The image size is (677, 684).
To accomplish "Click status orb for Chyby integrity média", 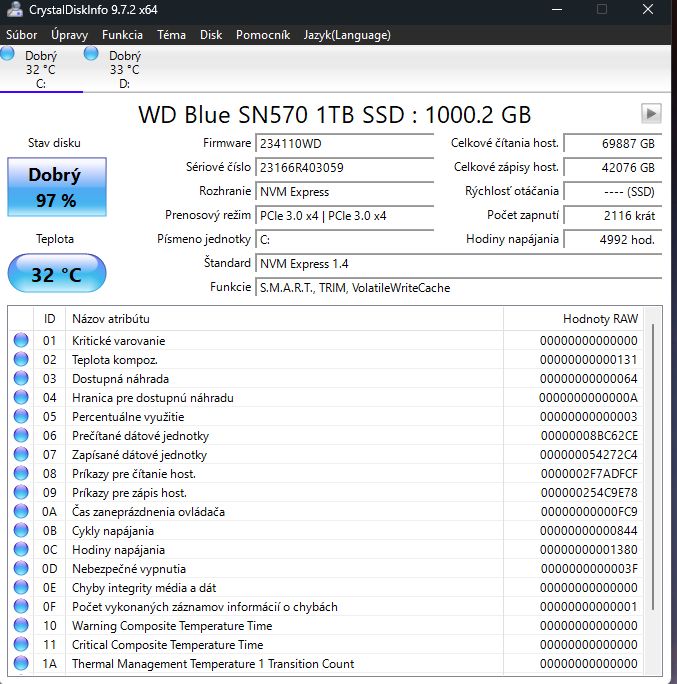I will 21,587.
